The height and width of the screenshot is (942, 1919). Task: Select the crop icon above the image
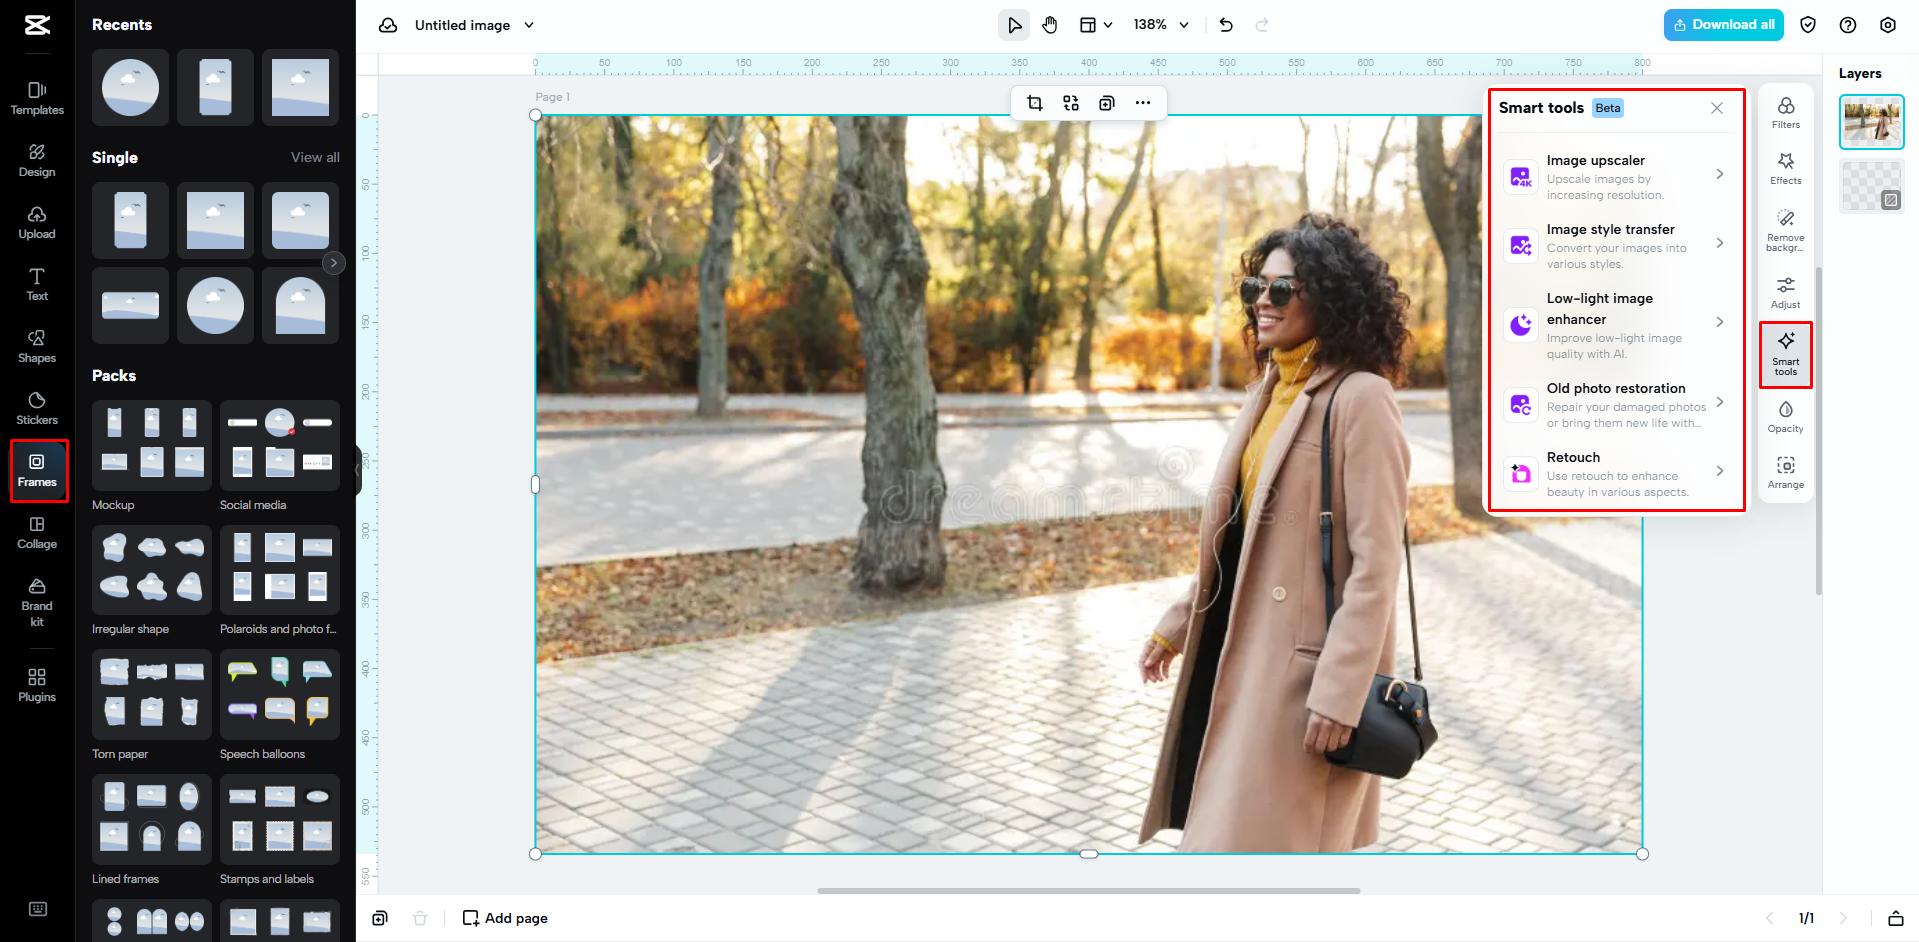(1035, 103)
